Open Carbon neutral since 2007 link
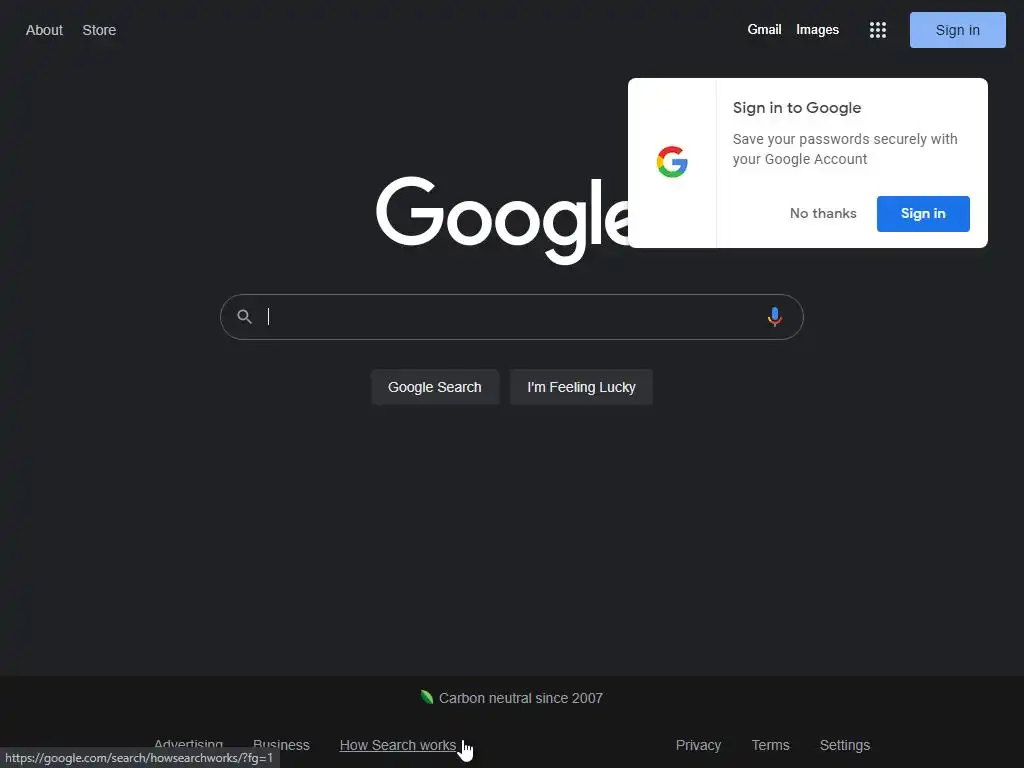 pos(520,698)
